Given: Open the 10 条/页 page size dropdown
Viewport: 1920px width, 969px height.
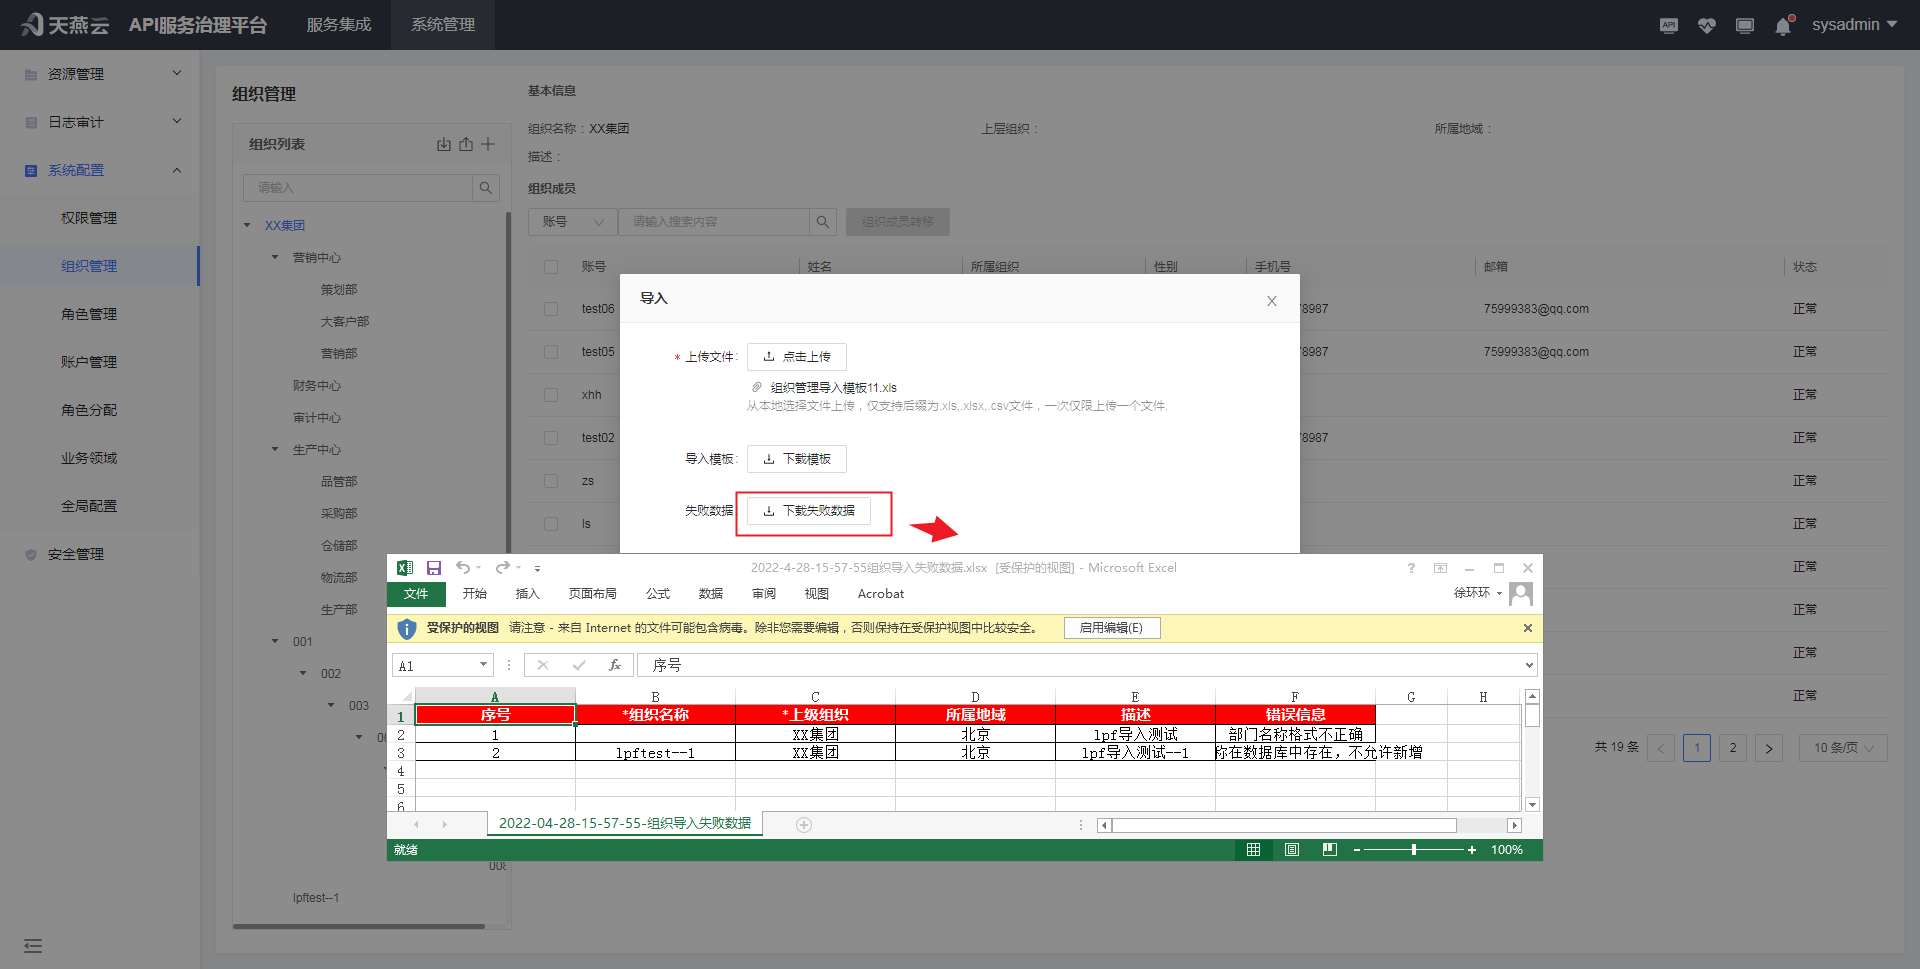Looking at the screenshot, I should [x=1843, y=748].
